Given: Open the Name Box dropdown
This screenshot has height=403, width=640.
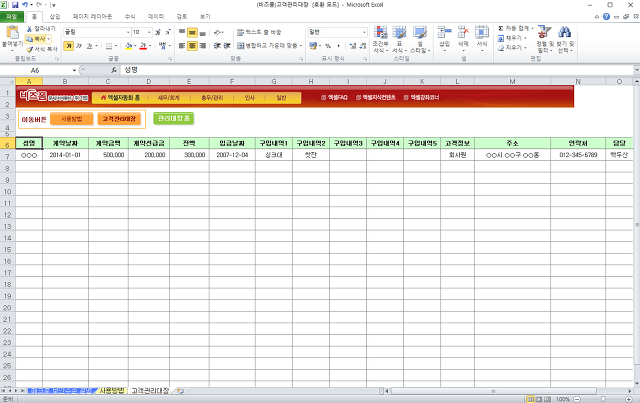Looking at the screenshot, I should (x=74, y=70).
